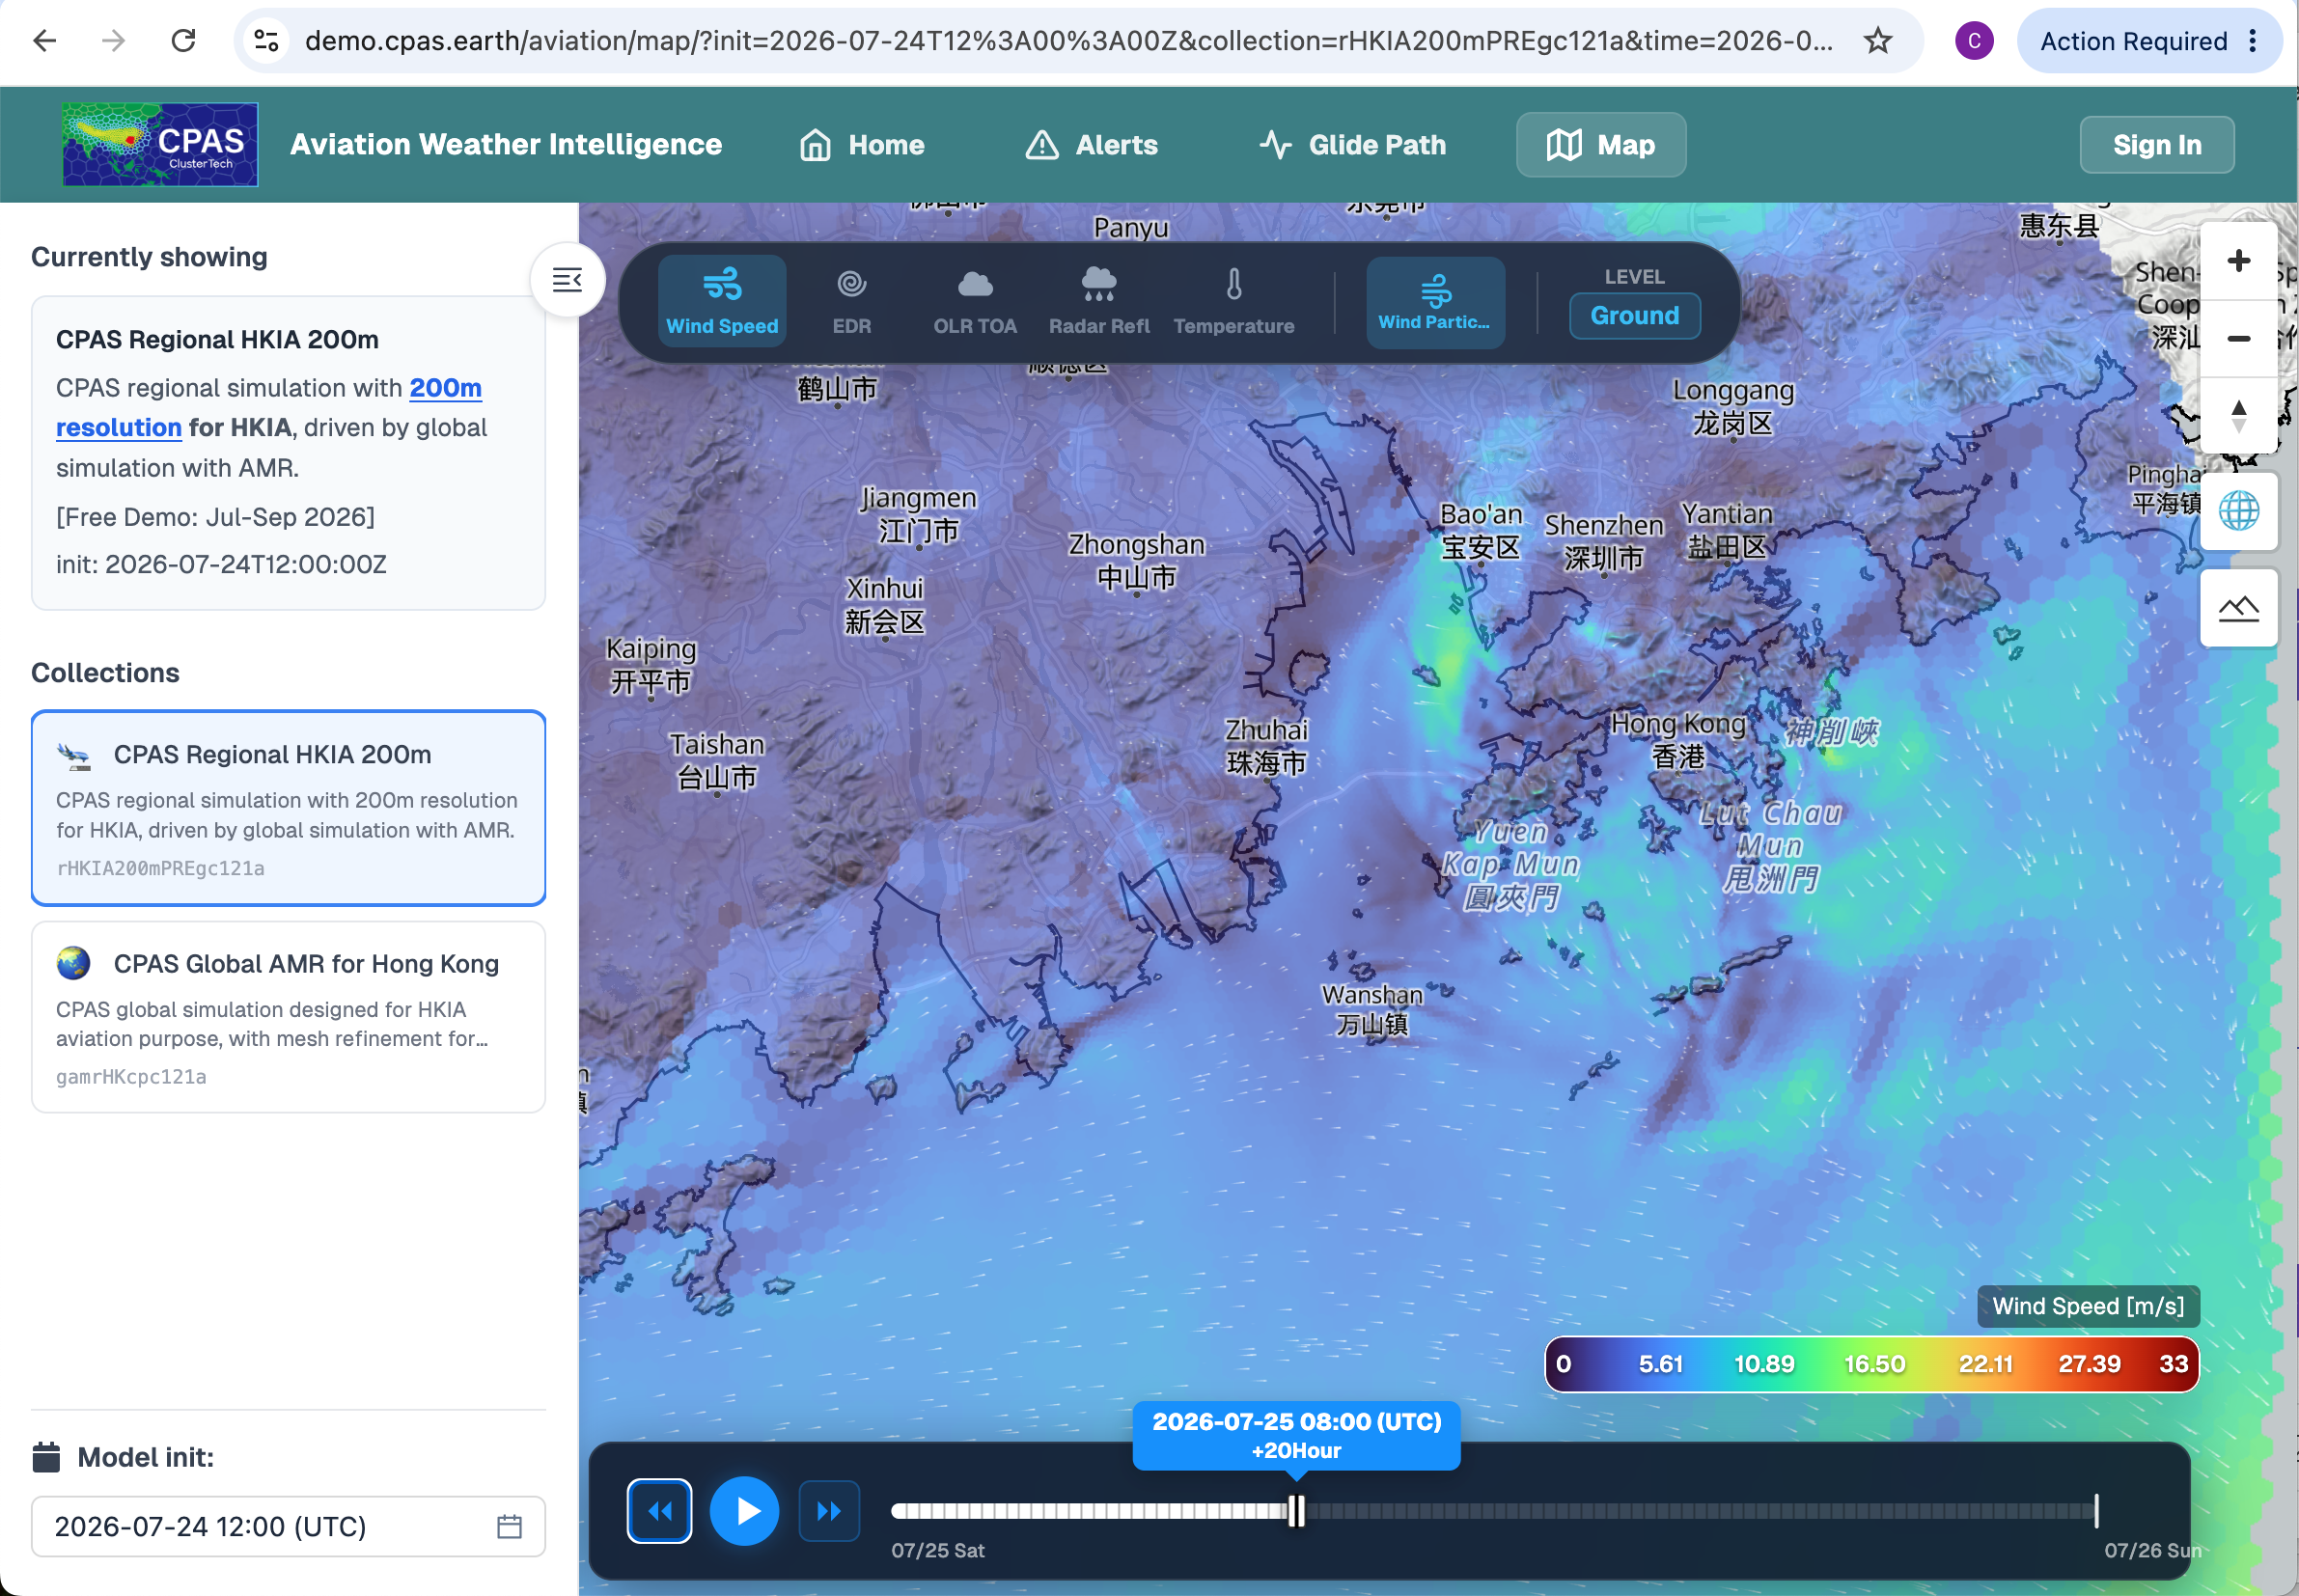The image size is (2299, 1596).
Task: Click the 07/25 Sat timeline label
Action: point(937,1550)
